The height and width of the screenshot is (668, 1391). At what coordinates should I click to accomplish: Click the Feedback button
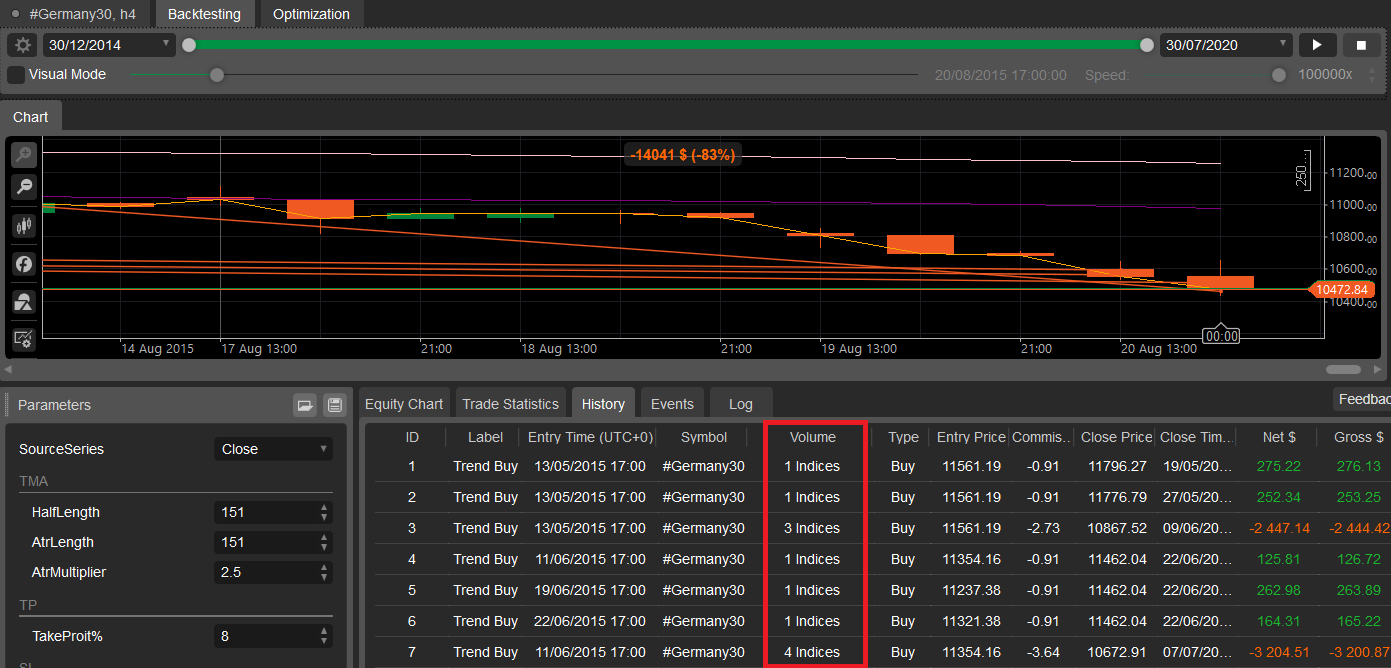[1362, 399]
